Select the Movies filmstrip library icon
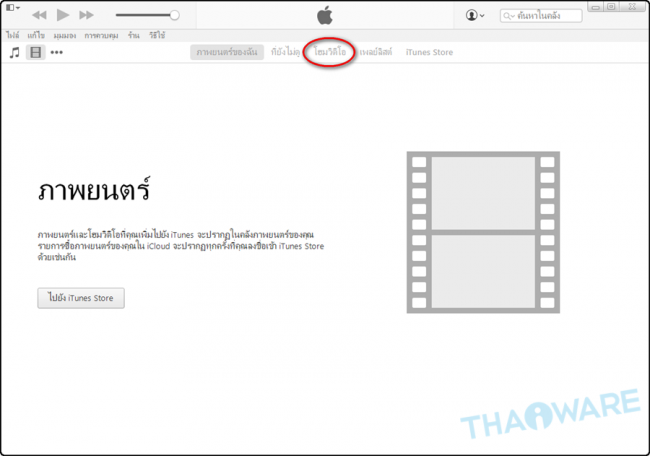 pos(36,53)
